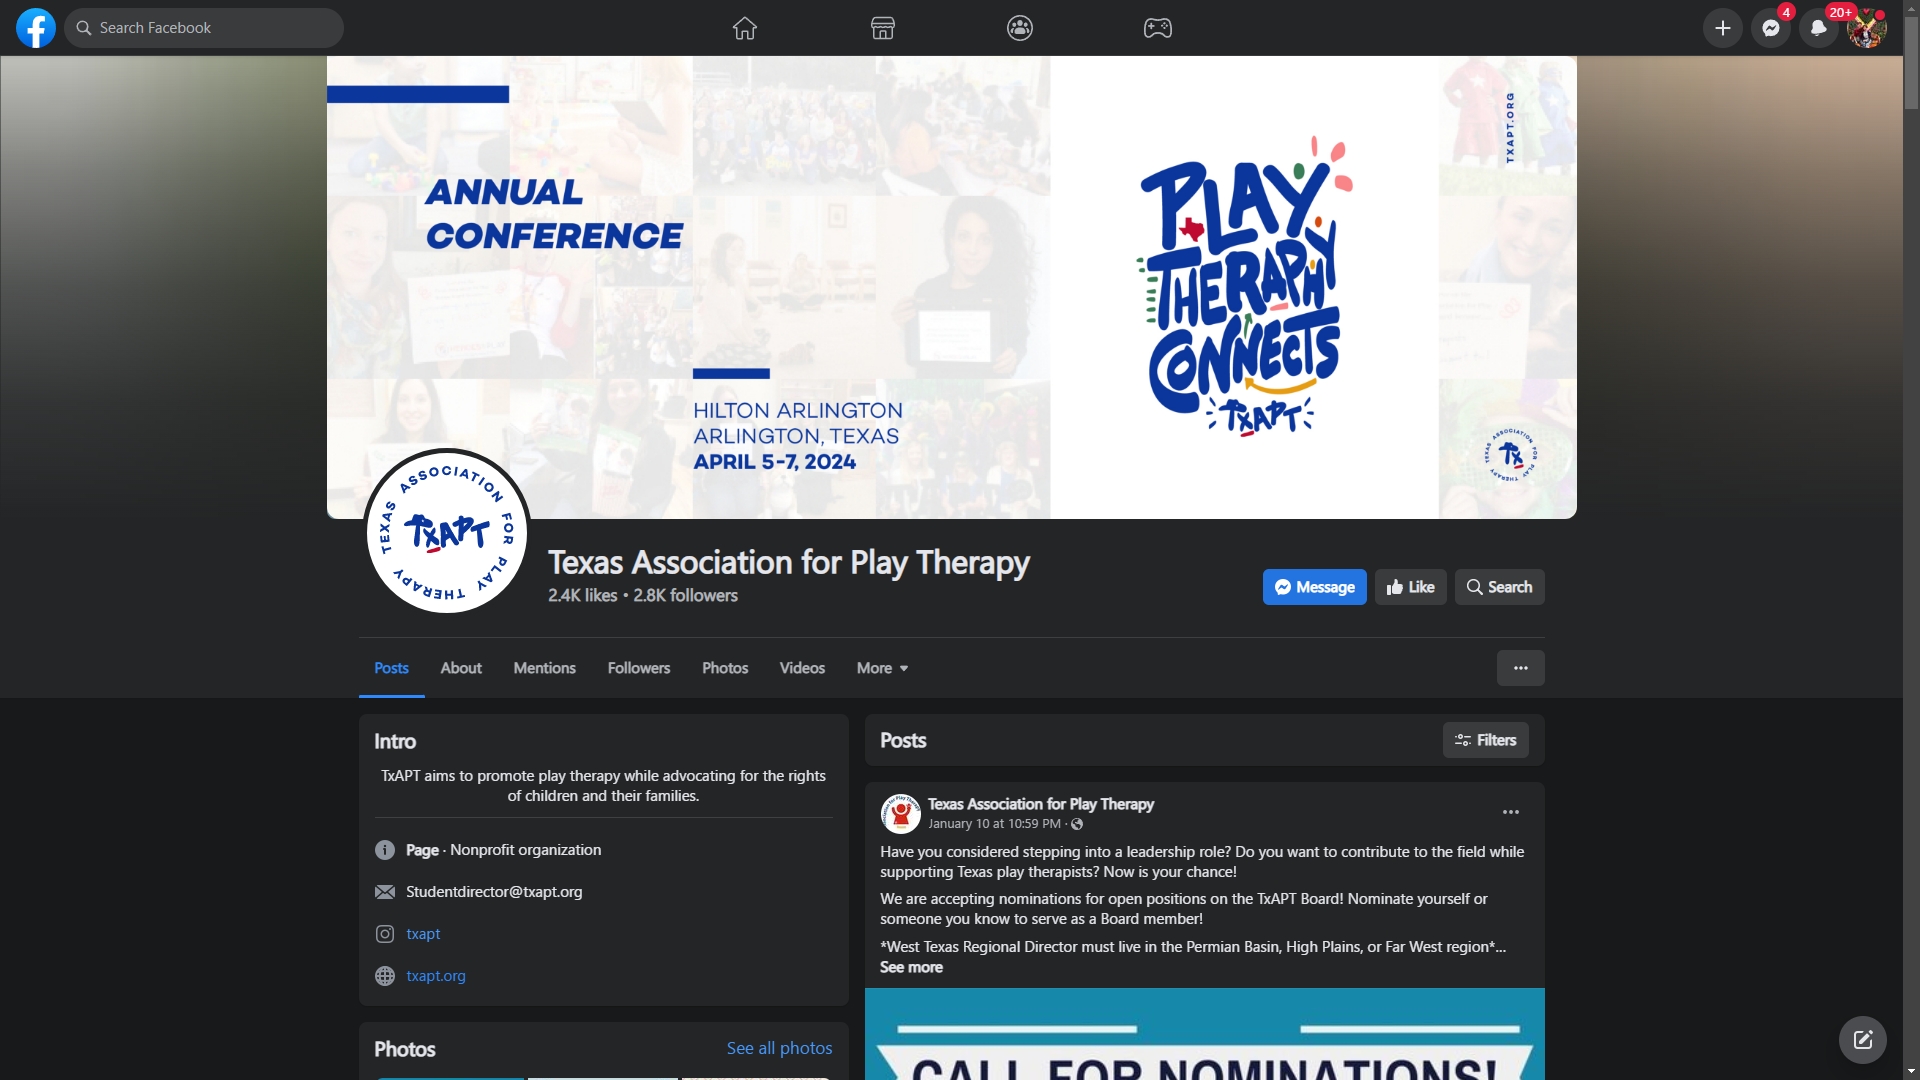The height and width of the screenshot is (1080, 1920).
Task: Open the Facebook logo home link
Action: (x=36, y=28)
